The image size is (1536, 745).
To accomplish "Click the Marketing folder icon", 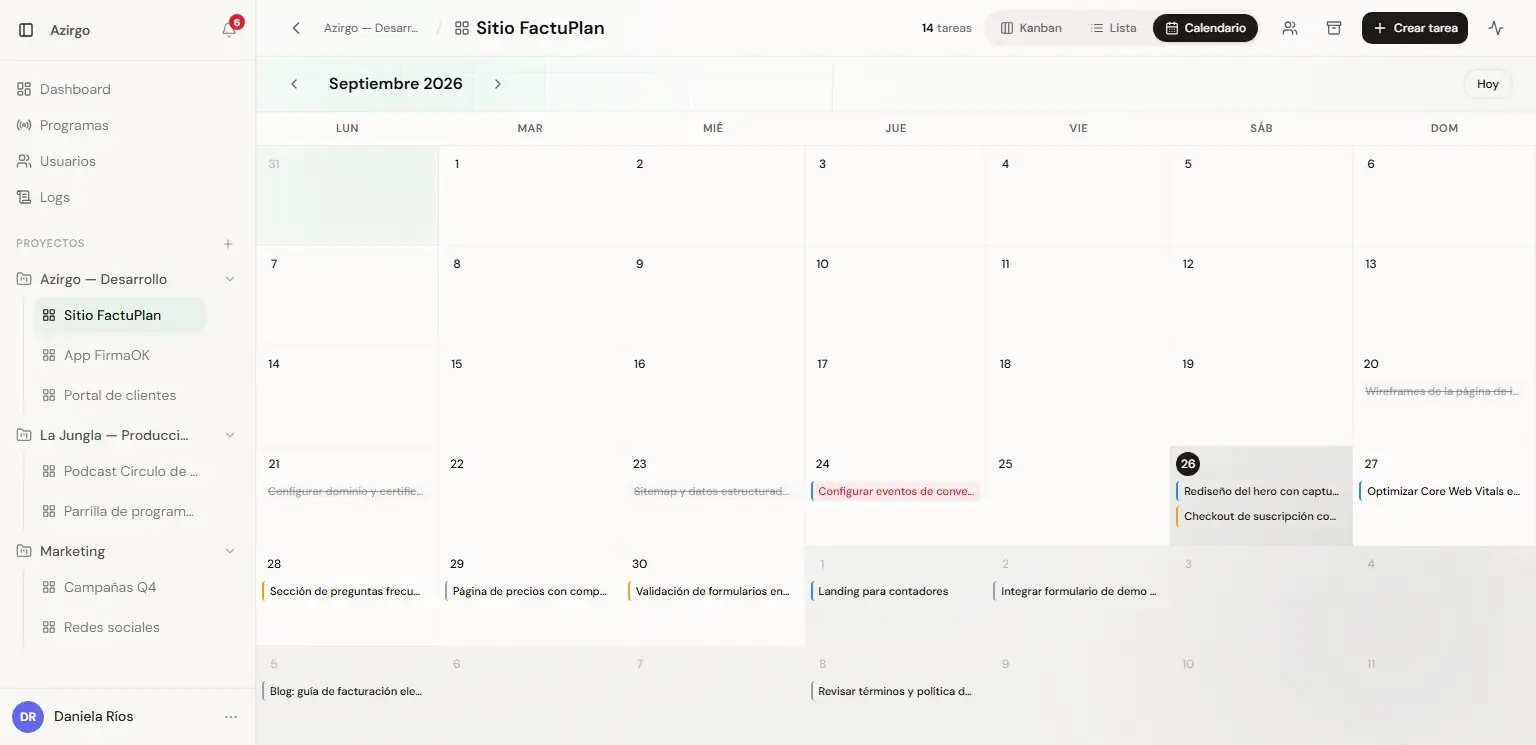I will [24, 551].
